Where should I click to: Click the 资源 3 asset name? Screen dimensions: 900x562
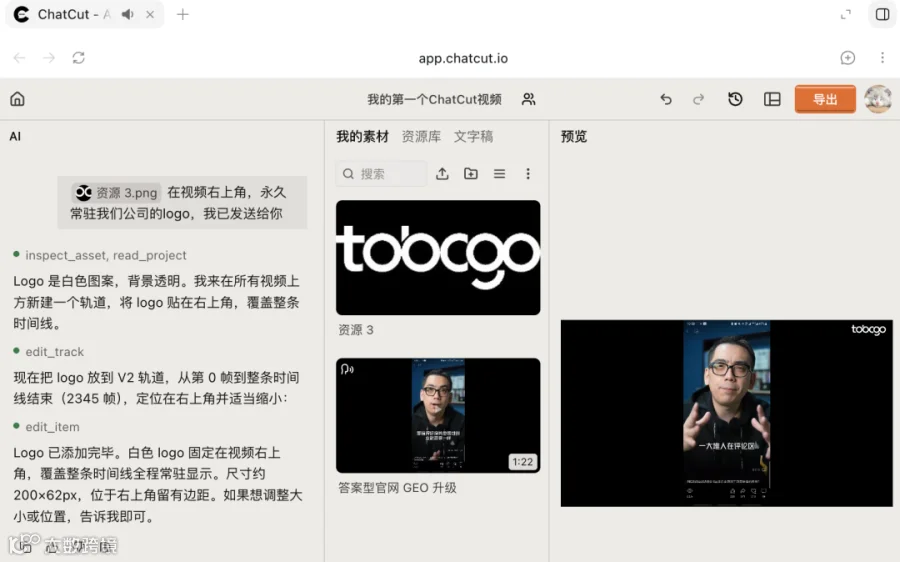coord(356,330)
